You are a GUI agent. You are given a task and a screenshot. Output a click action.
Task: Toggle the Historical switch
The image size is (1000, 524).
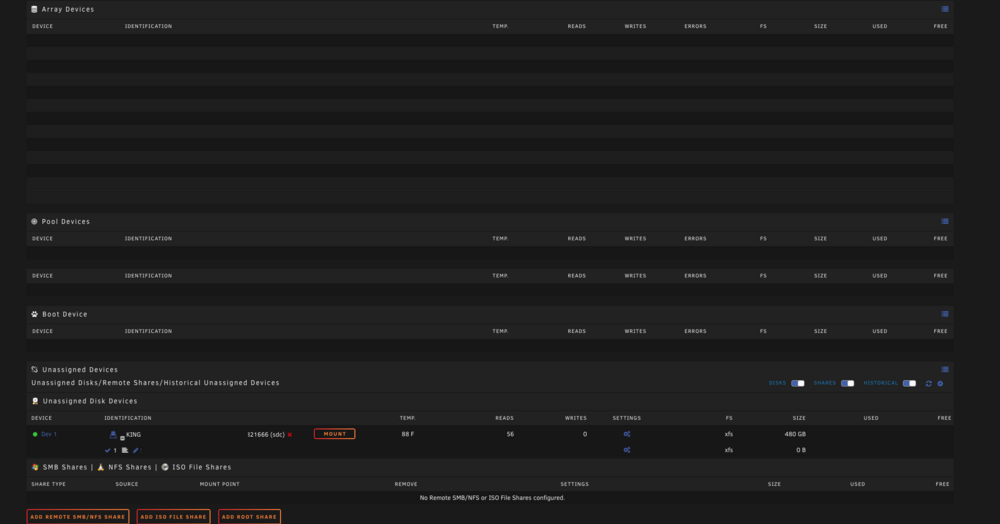point(909,384)
